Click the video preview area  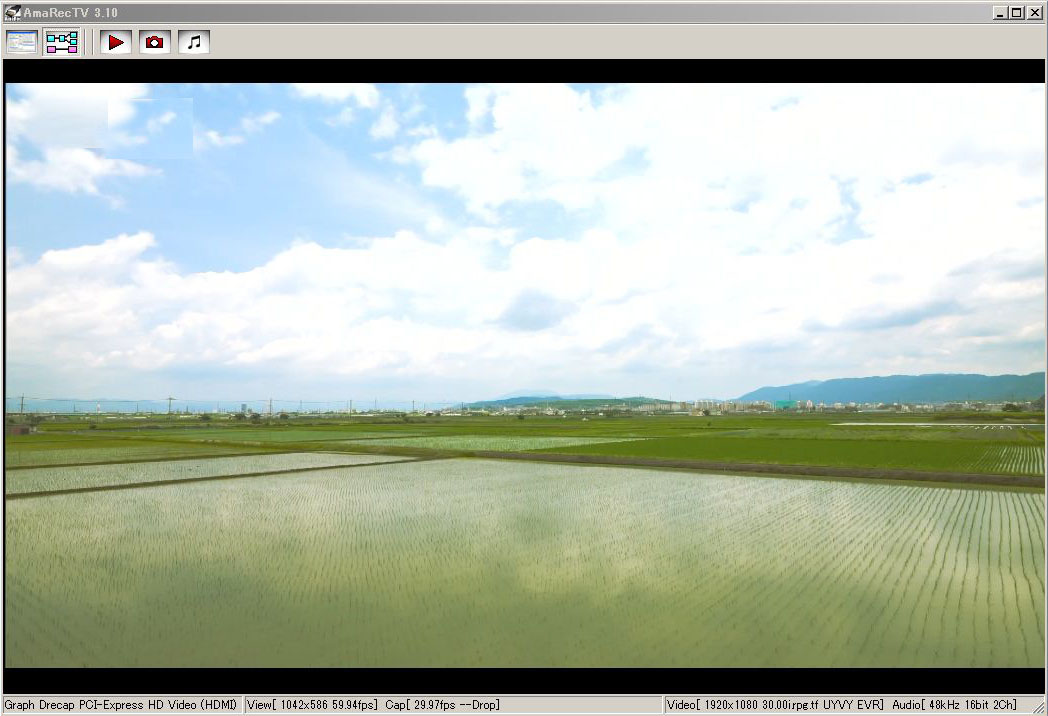[x=524, y=375]
